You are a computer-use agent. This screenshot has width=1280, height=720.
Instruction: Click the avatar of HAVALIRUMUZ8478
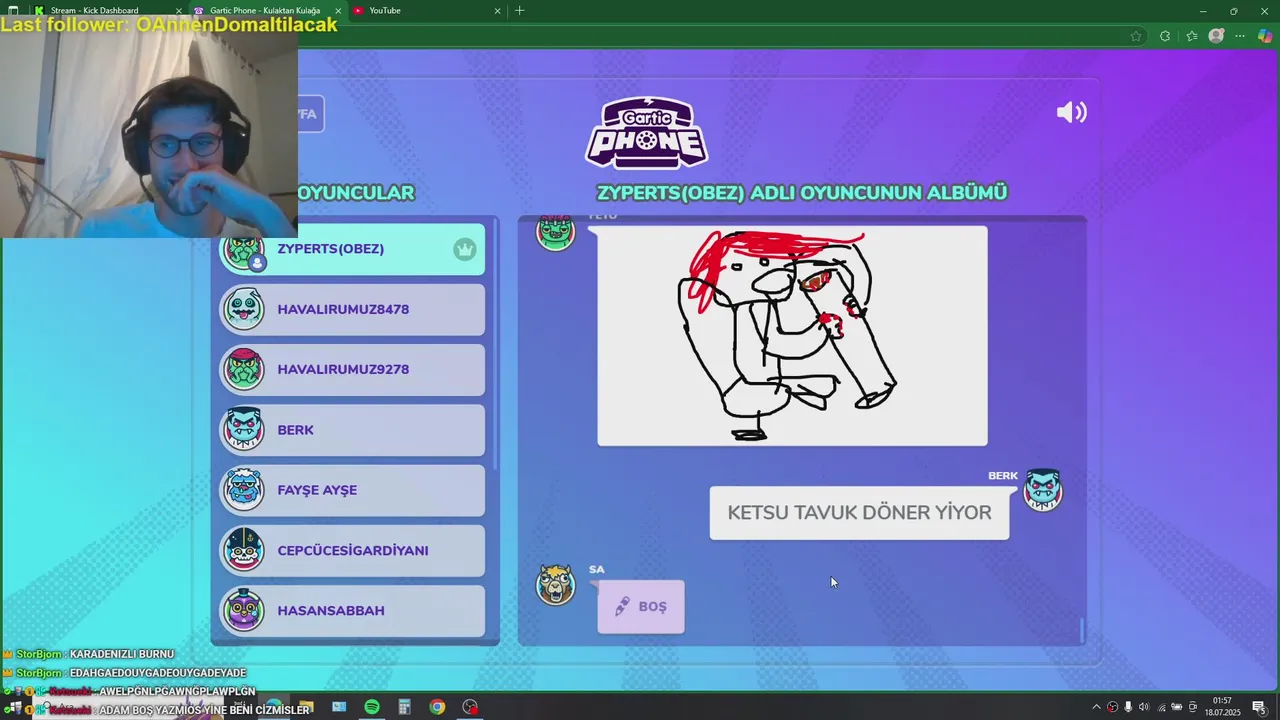pyautogui.click(x=244, y=309)
